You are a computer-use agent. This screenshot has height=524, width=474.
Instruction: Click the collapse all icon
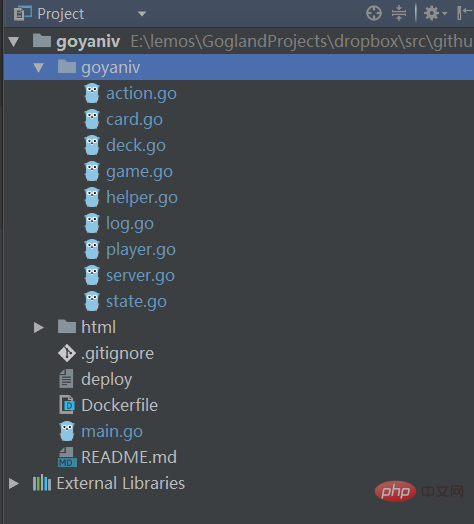pos(399,14)
